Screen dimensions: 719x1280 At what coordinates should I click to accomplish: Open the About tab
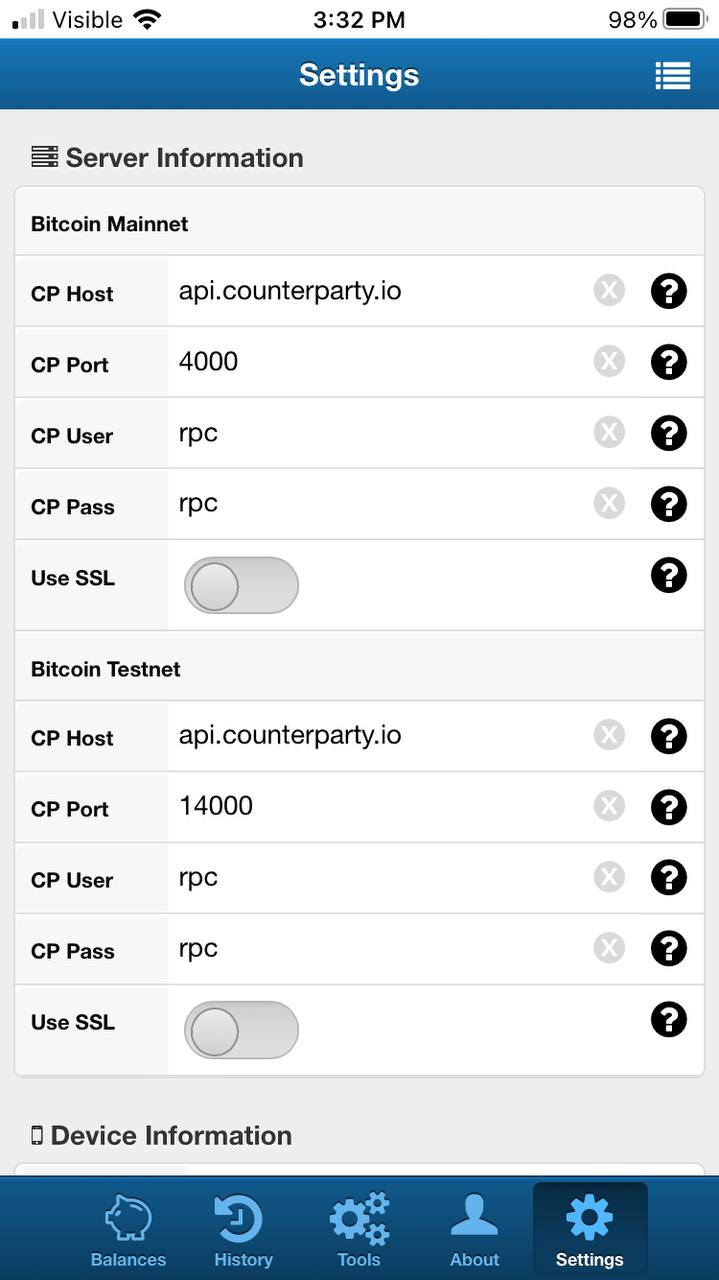tap(474, 1230)
